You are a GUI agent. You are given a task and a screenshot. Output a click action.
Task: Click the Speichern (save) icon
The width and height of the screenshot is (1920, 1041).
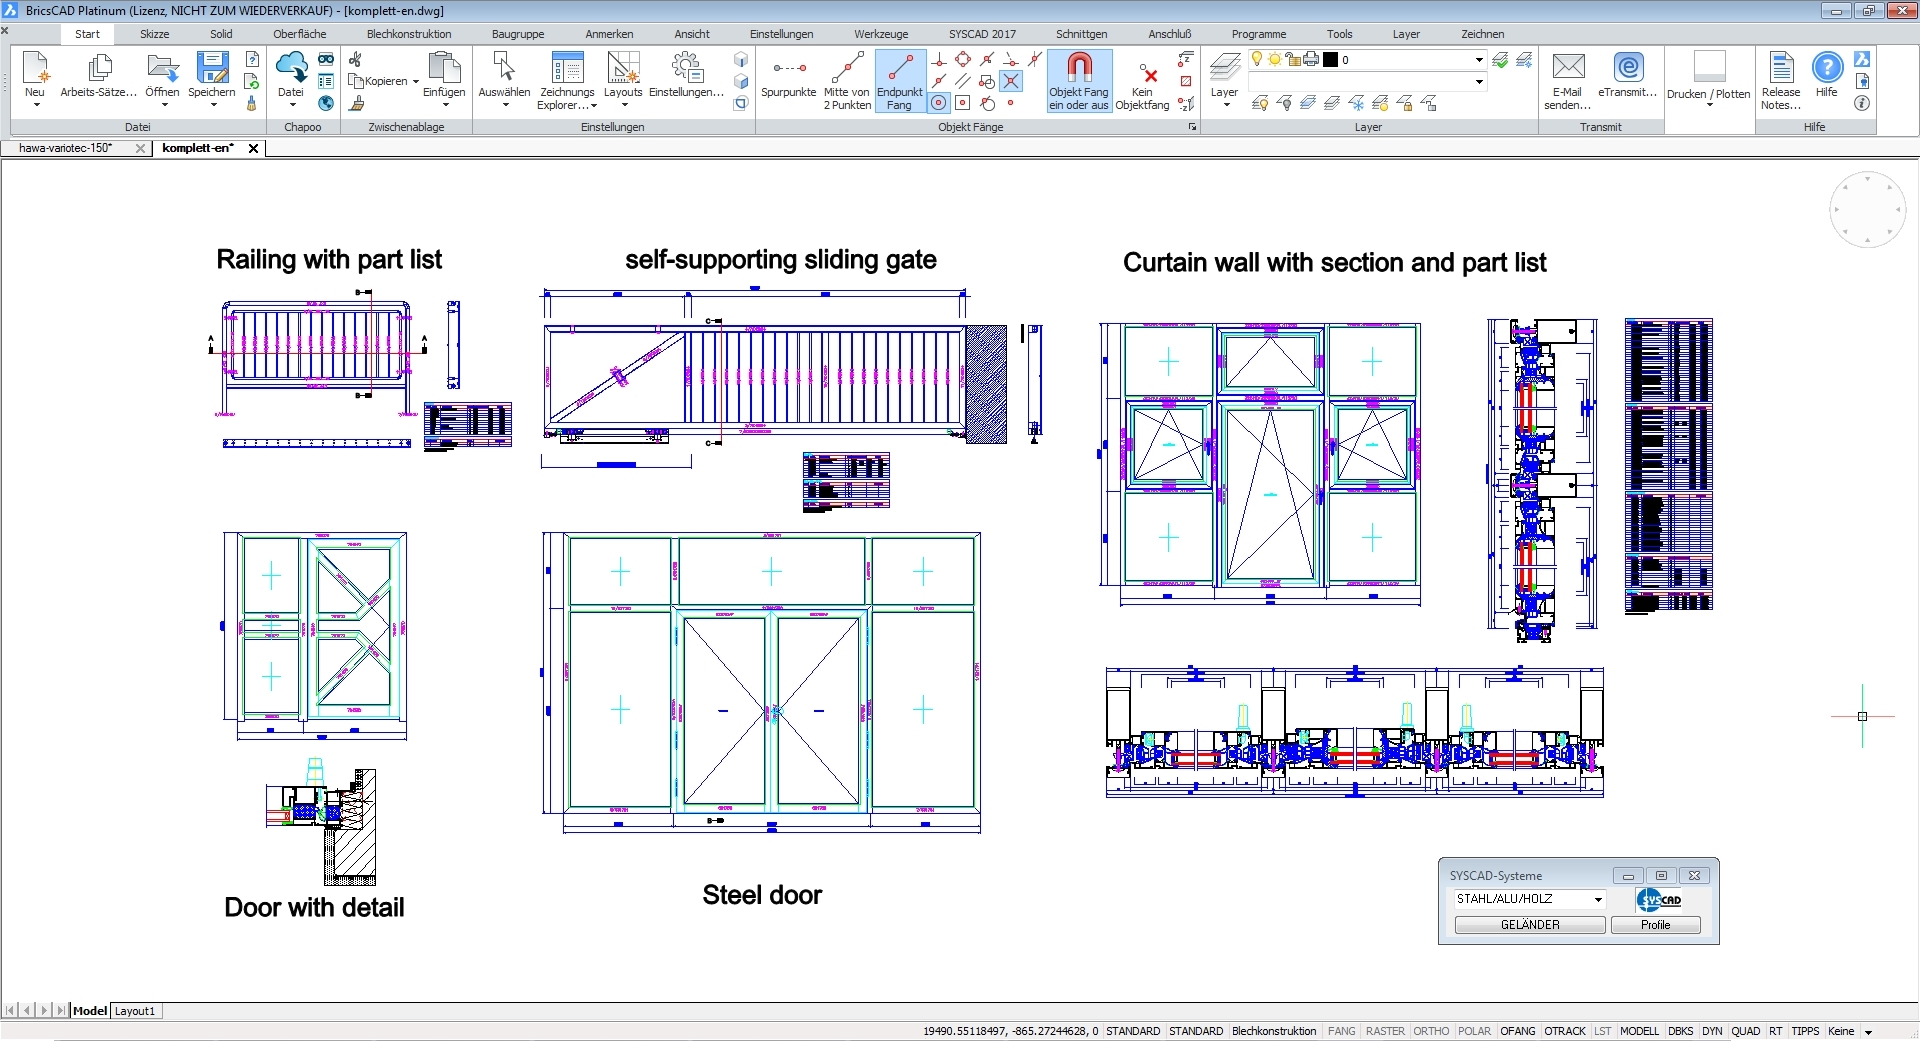point(212,68)
